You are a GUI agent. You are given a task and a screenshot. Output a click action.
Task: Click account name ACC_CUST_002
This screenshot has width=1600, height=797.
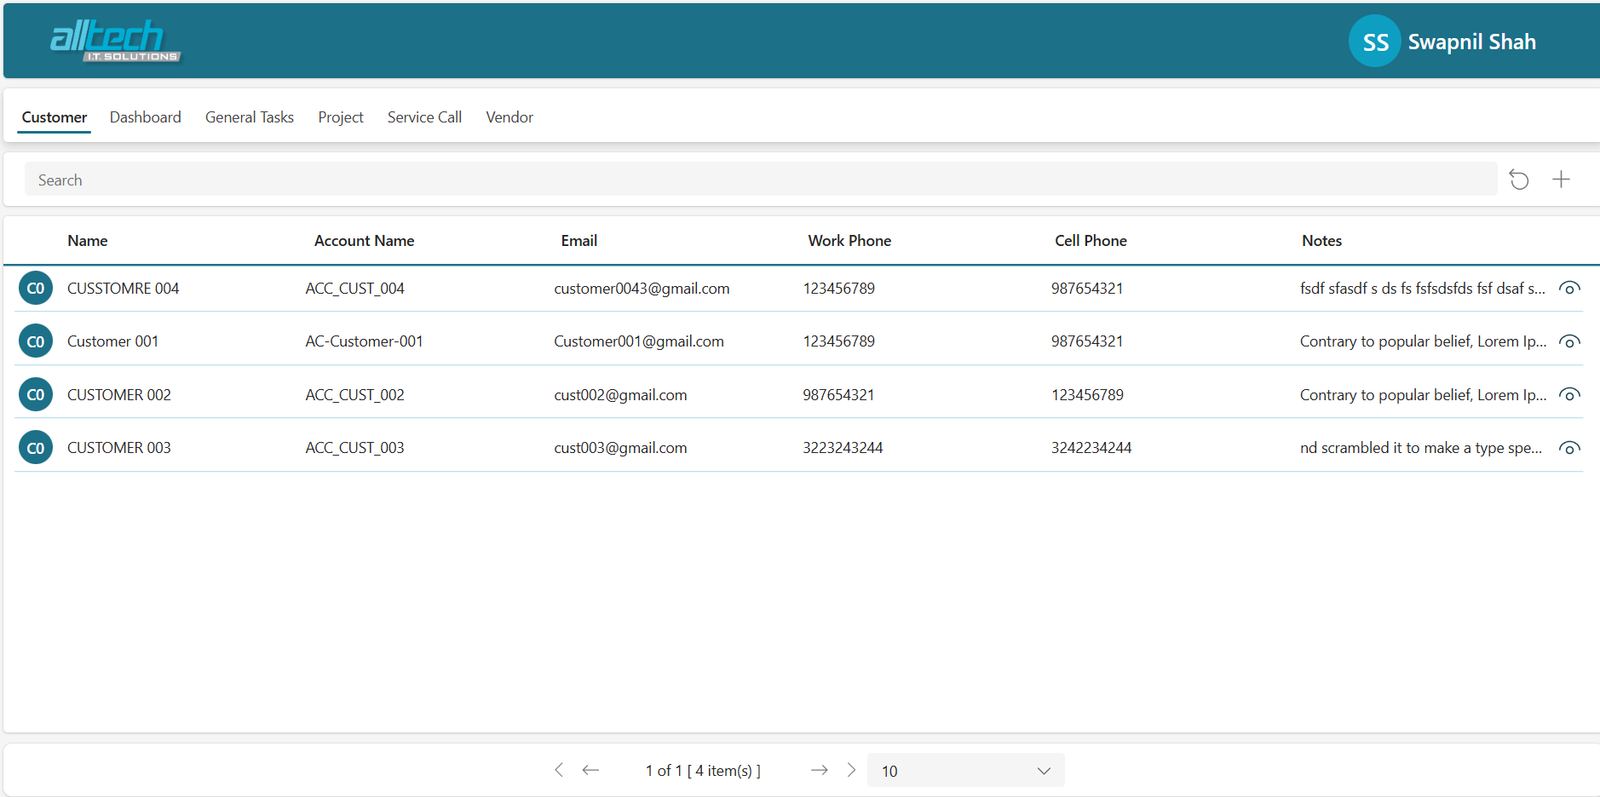(355, 395)
